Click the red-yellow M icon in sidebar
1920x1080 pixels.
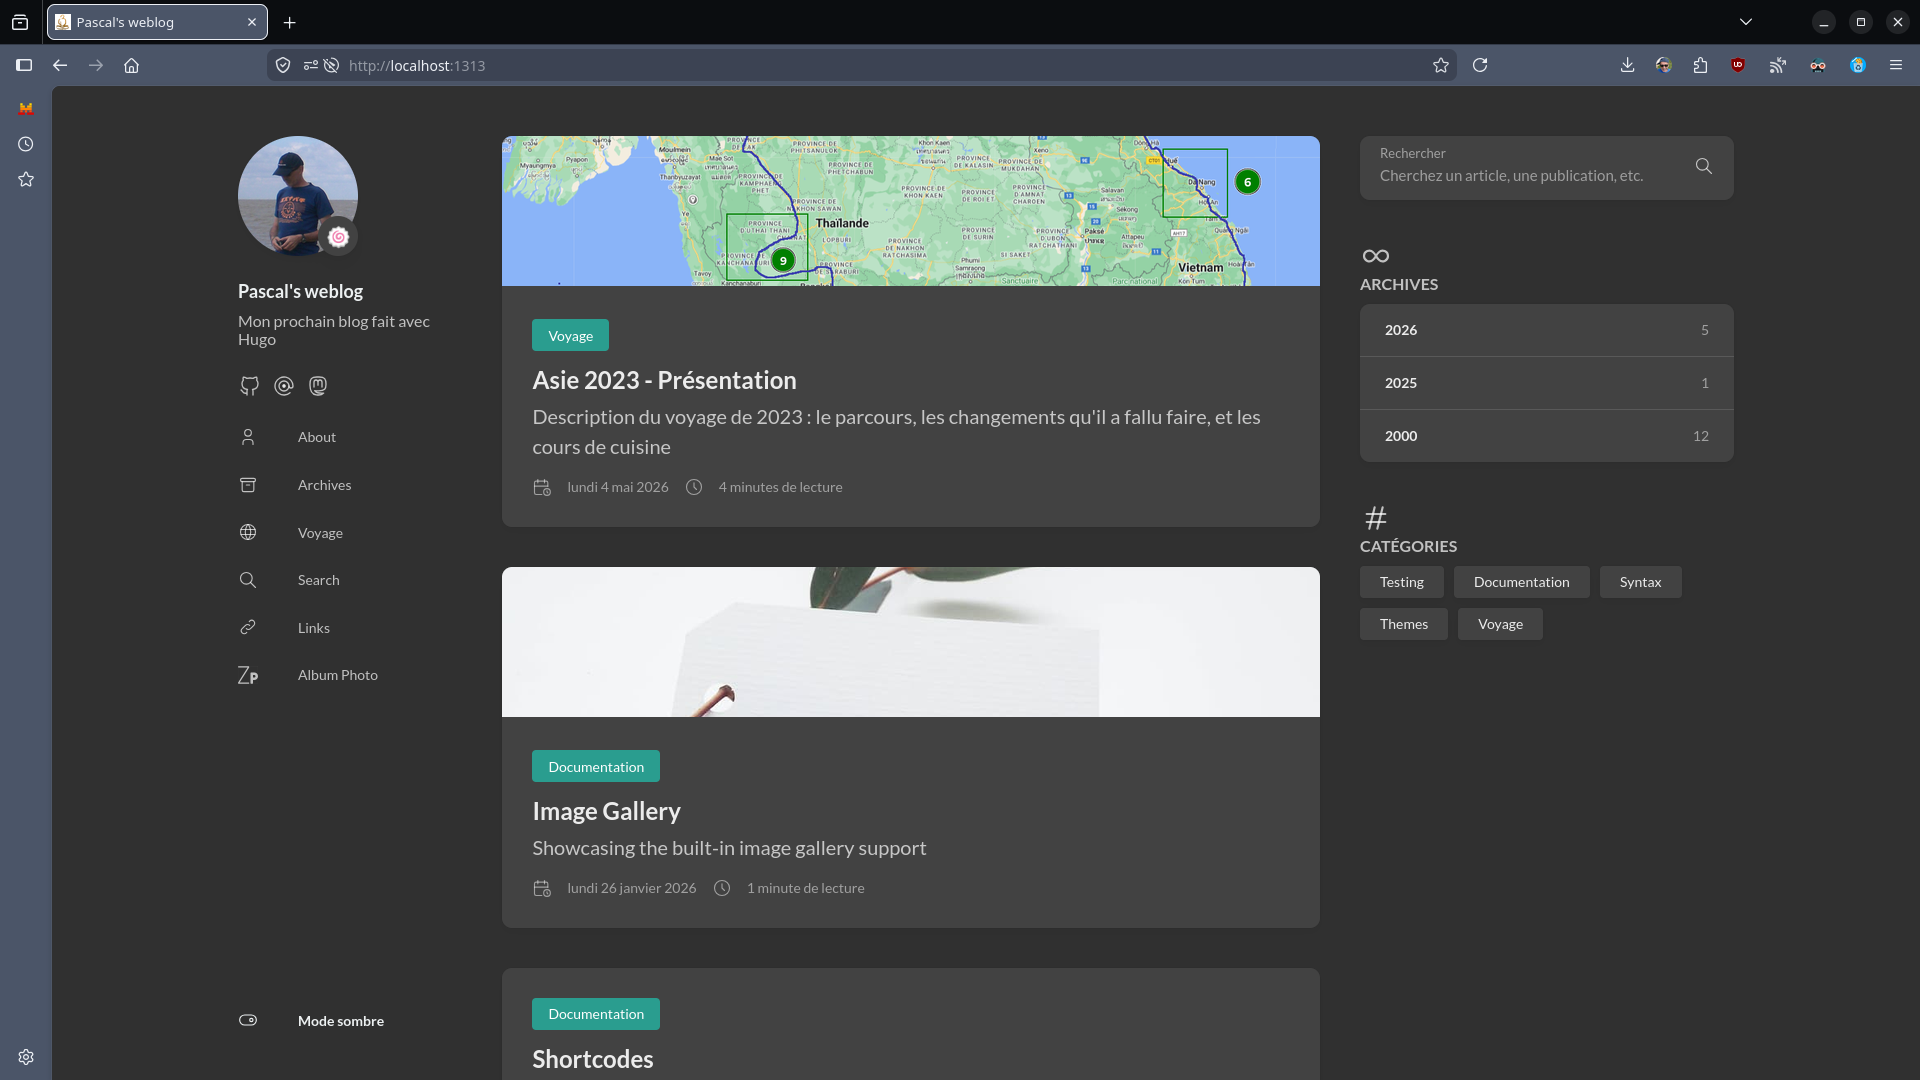[x=26, y=108]
